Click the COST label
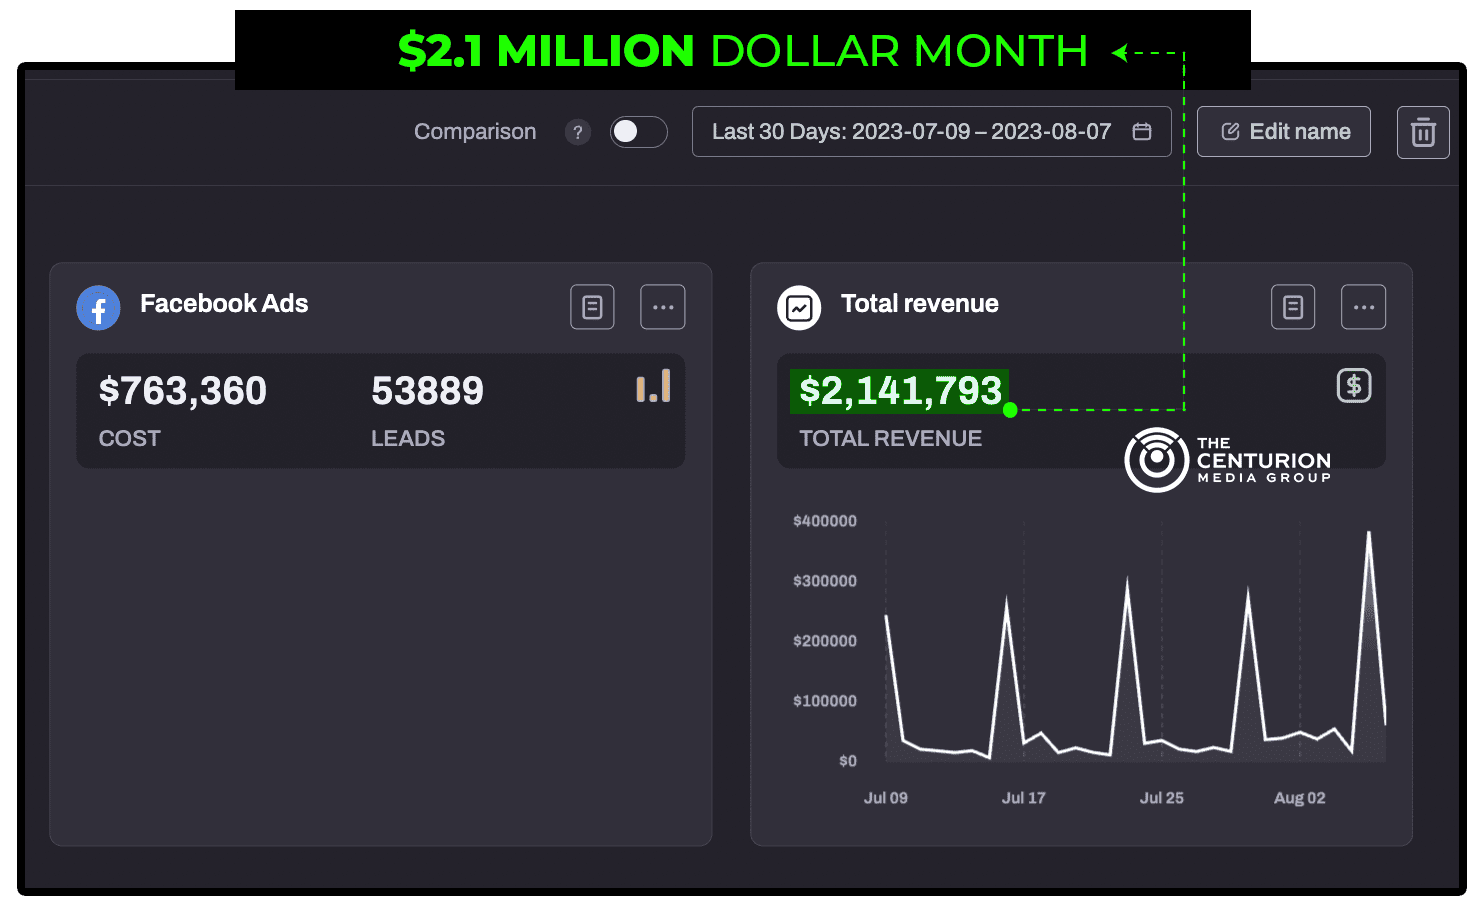This screenshot has height=918, width=1484. (x=129, y=439)
